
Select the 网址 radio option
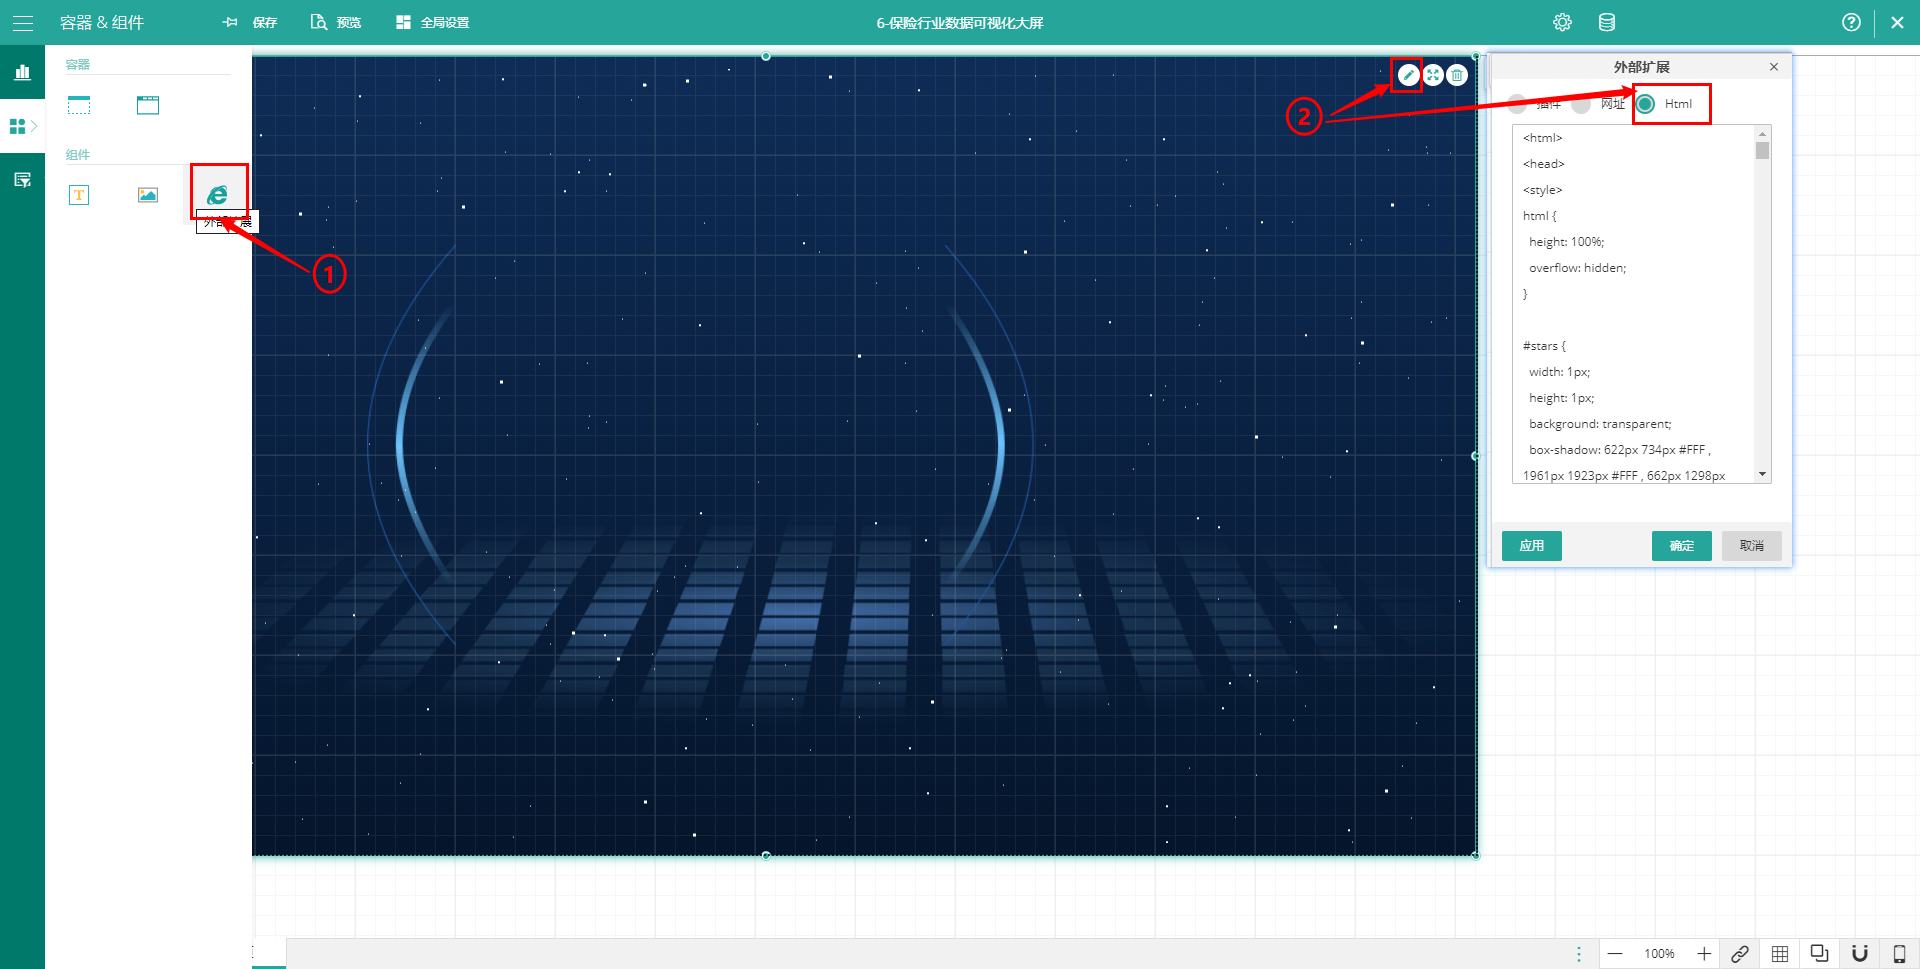coord(1581,104)
